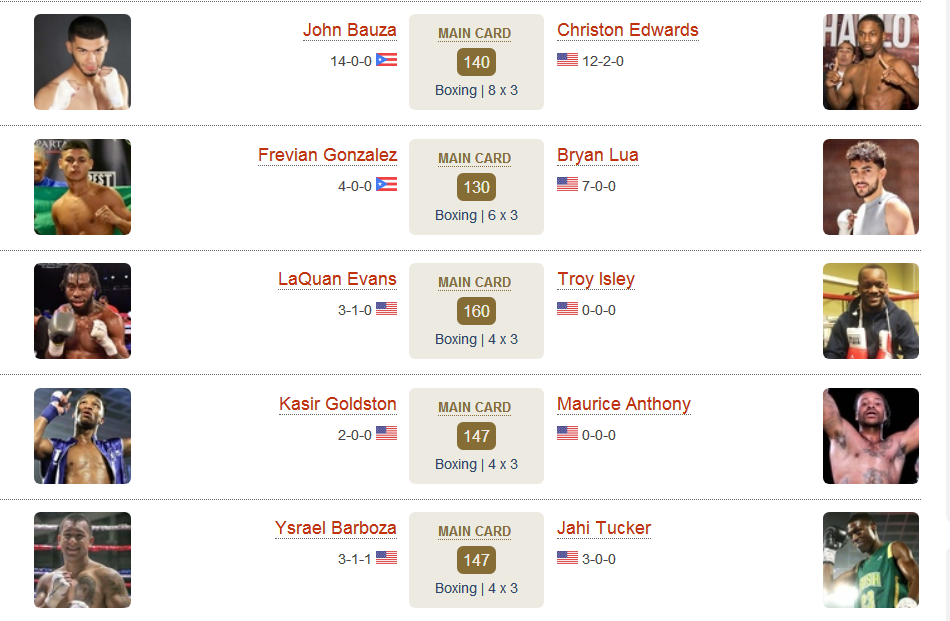This screenshot has height=621, width=950.
Task: Go to Troy Isley's profile page
Action: tap(596, 279)
